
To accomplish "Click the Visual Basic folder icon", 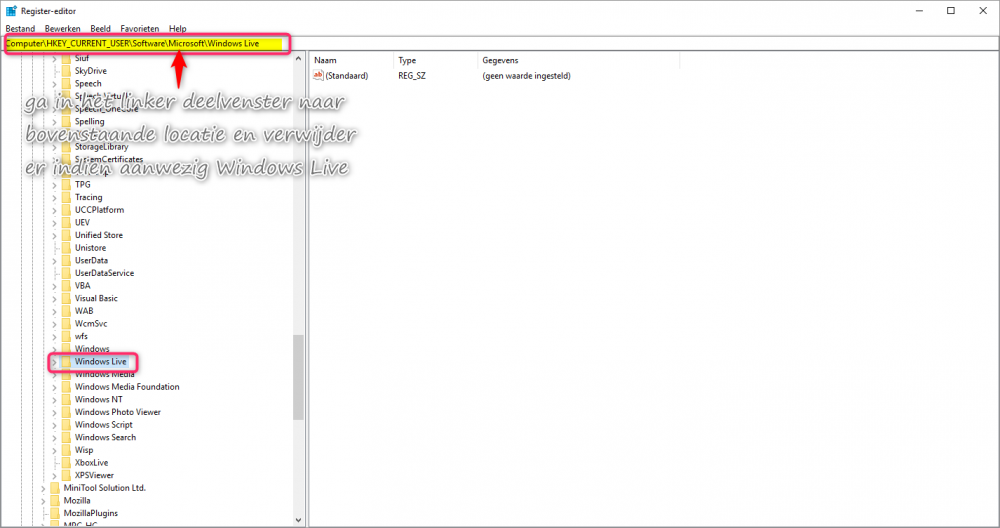I will coord(66,298).
